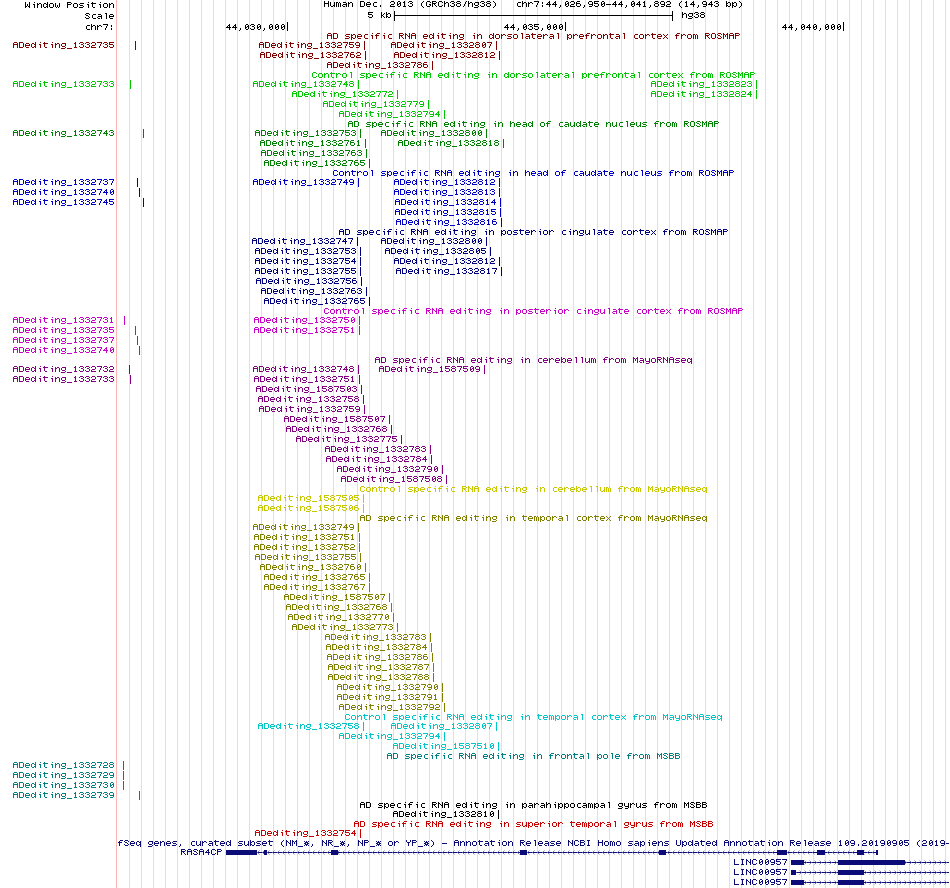Open the red AD dorsolateral prefrontal cortex ROSMAP track title
Image resolution: width=950 pixels, height=888 pixels.
(x=533, y=36)
